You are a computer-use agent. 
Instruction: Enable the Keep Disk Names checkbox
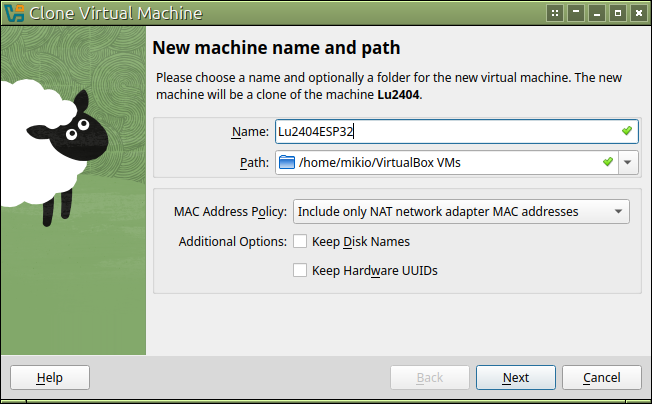click(x=300, y=241)
